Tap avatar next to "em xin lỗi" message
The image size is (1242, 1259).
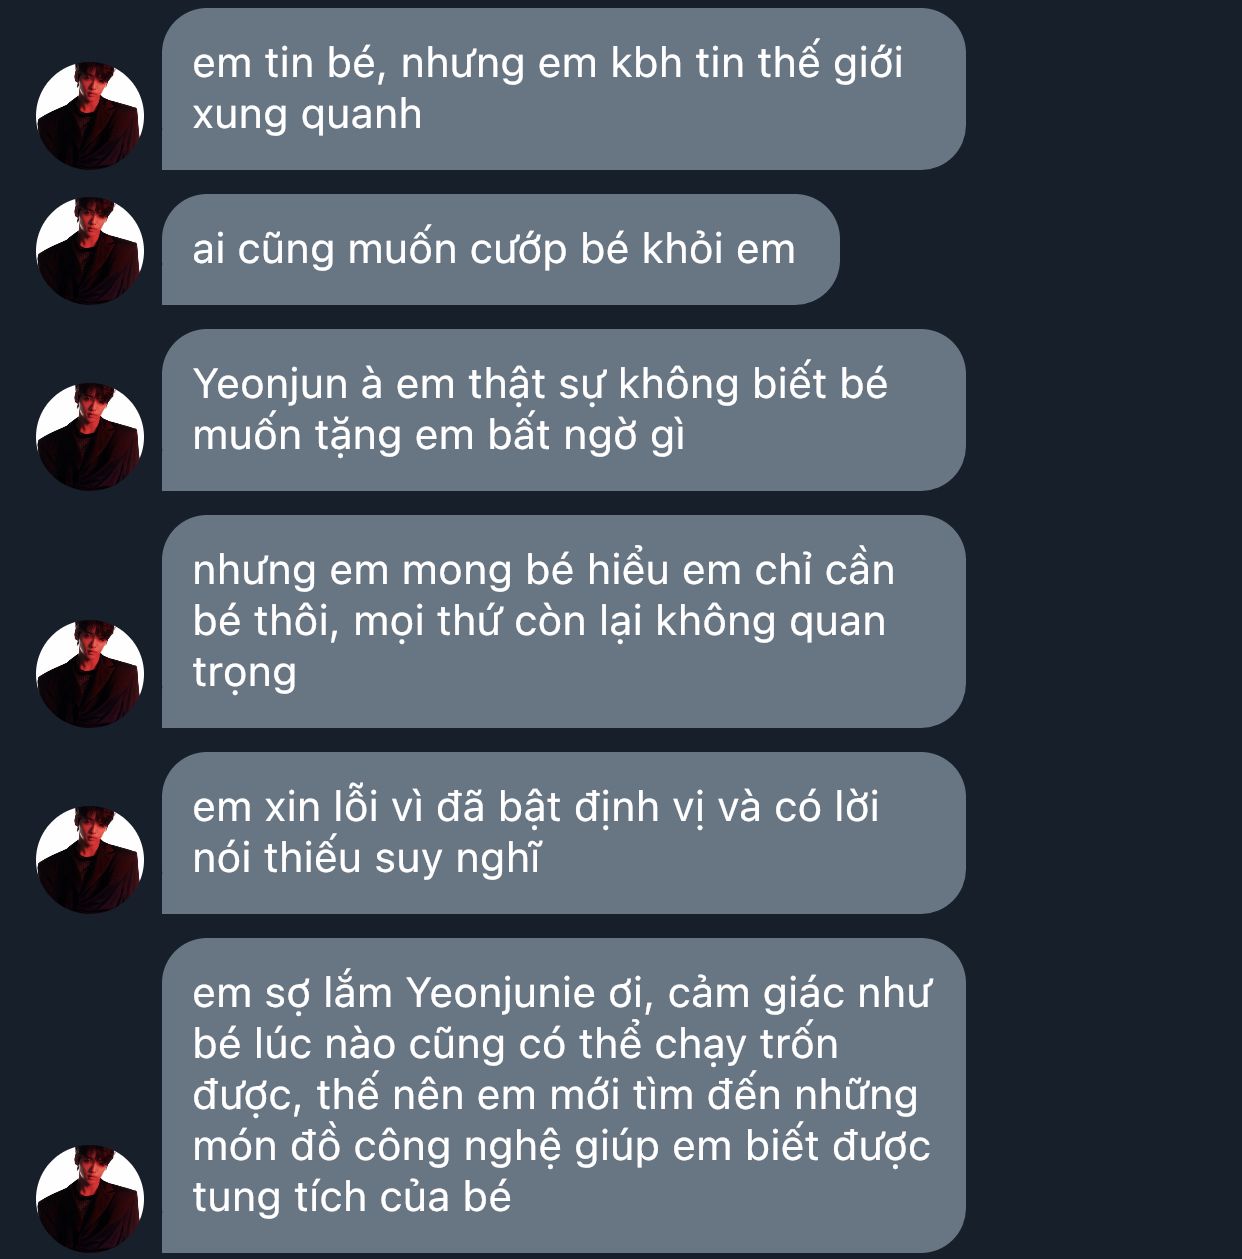[90, 860]
